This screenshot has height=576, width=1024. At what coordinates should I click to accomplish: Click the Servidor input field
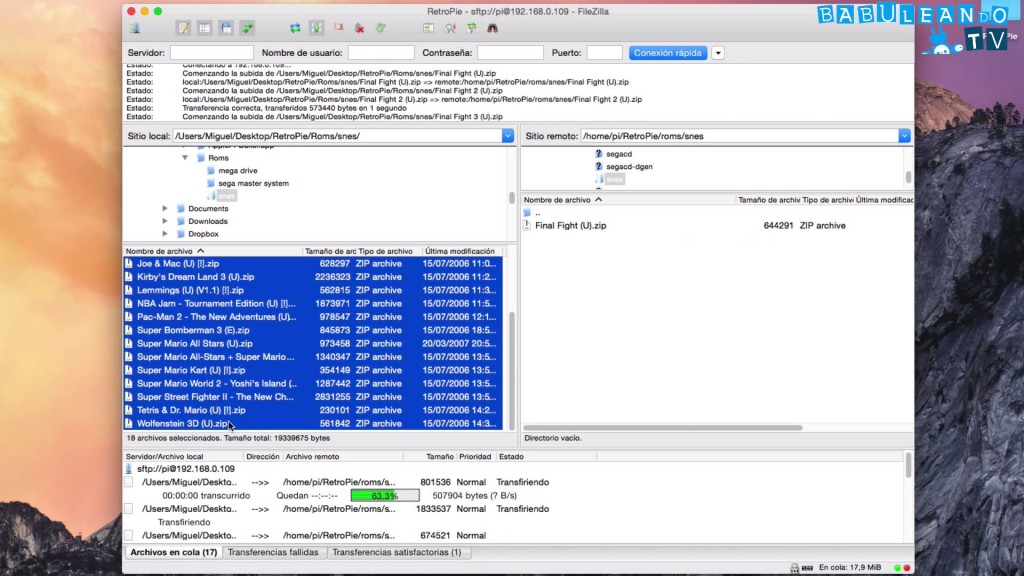click(212, 53)
